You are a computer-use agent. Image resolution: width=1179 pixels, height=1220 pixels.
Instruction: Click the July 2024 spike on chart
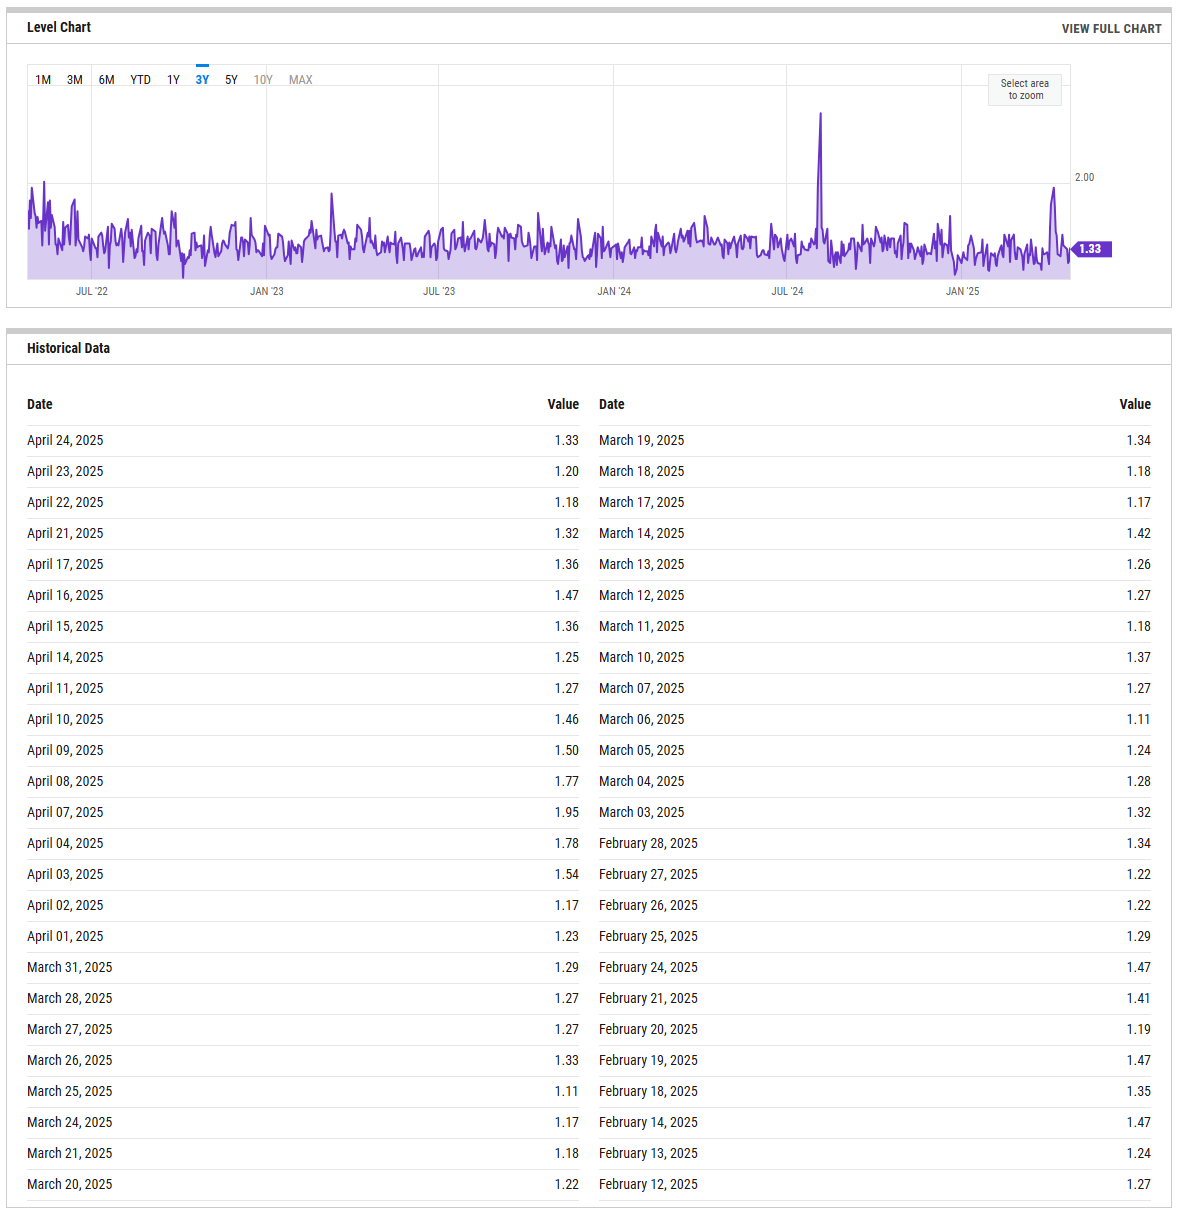click(x=821, y=114)
